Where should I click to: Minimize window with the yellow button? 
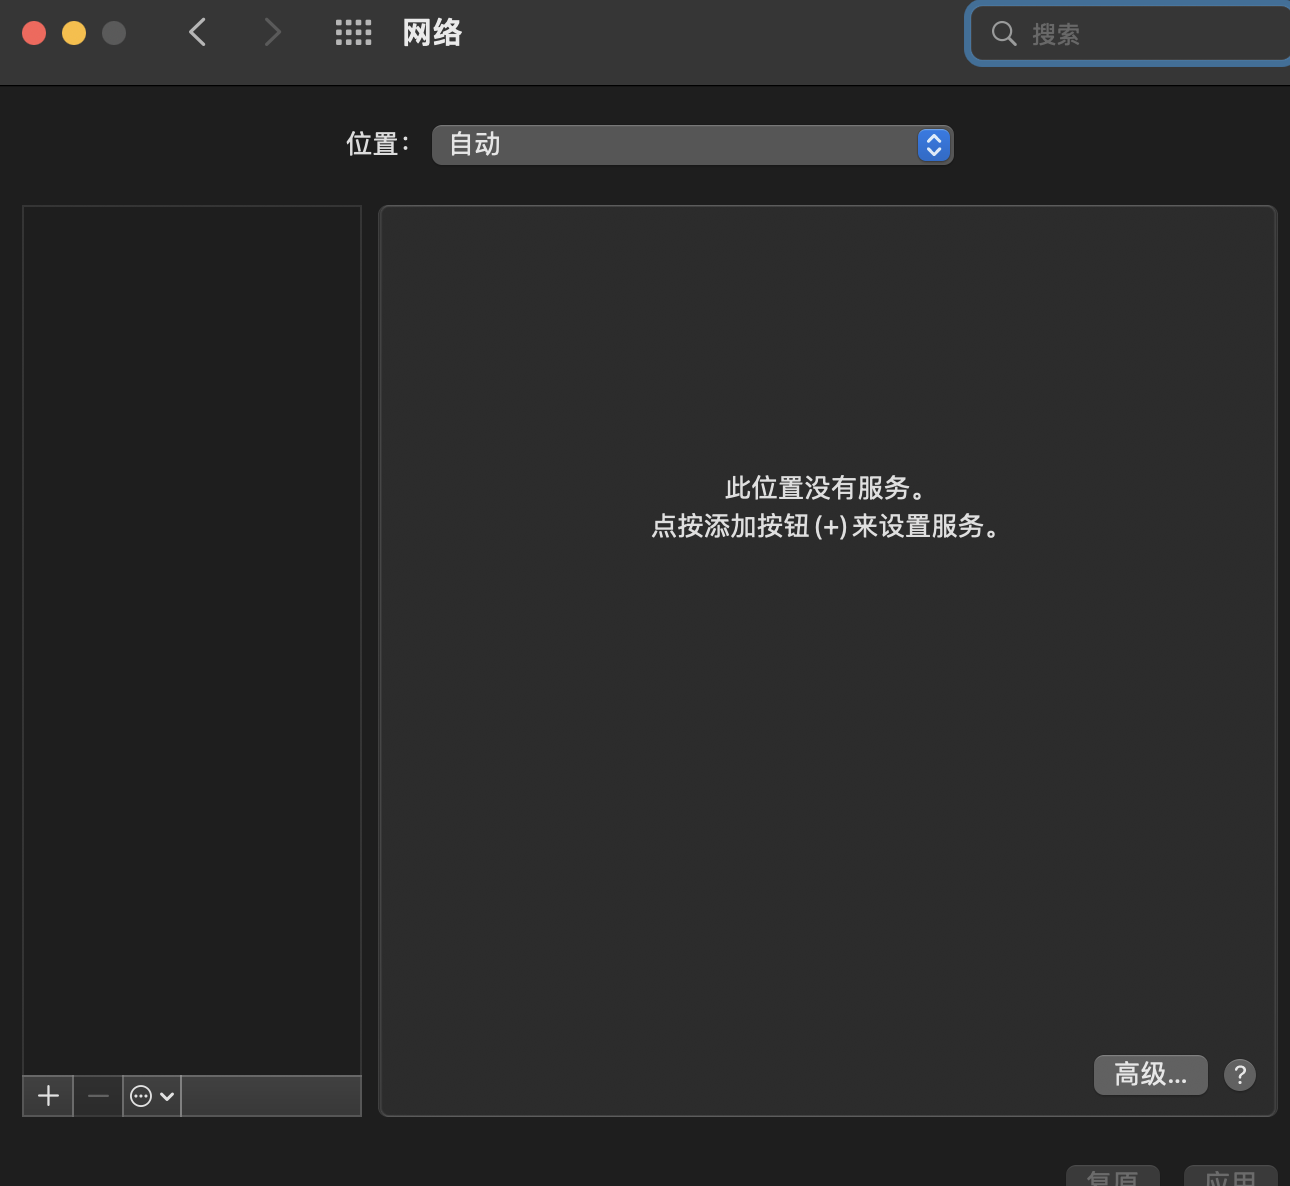click(74, 33)
